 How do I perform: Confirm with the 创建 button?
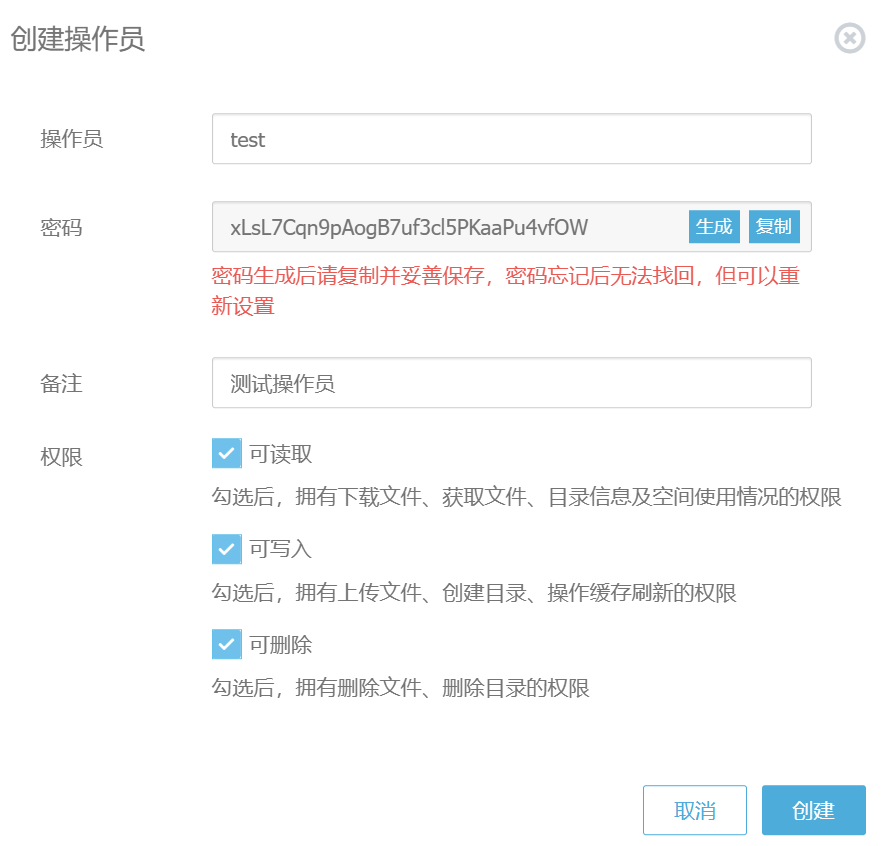click(813, 810)
